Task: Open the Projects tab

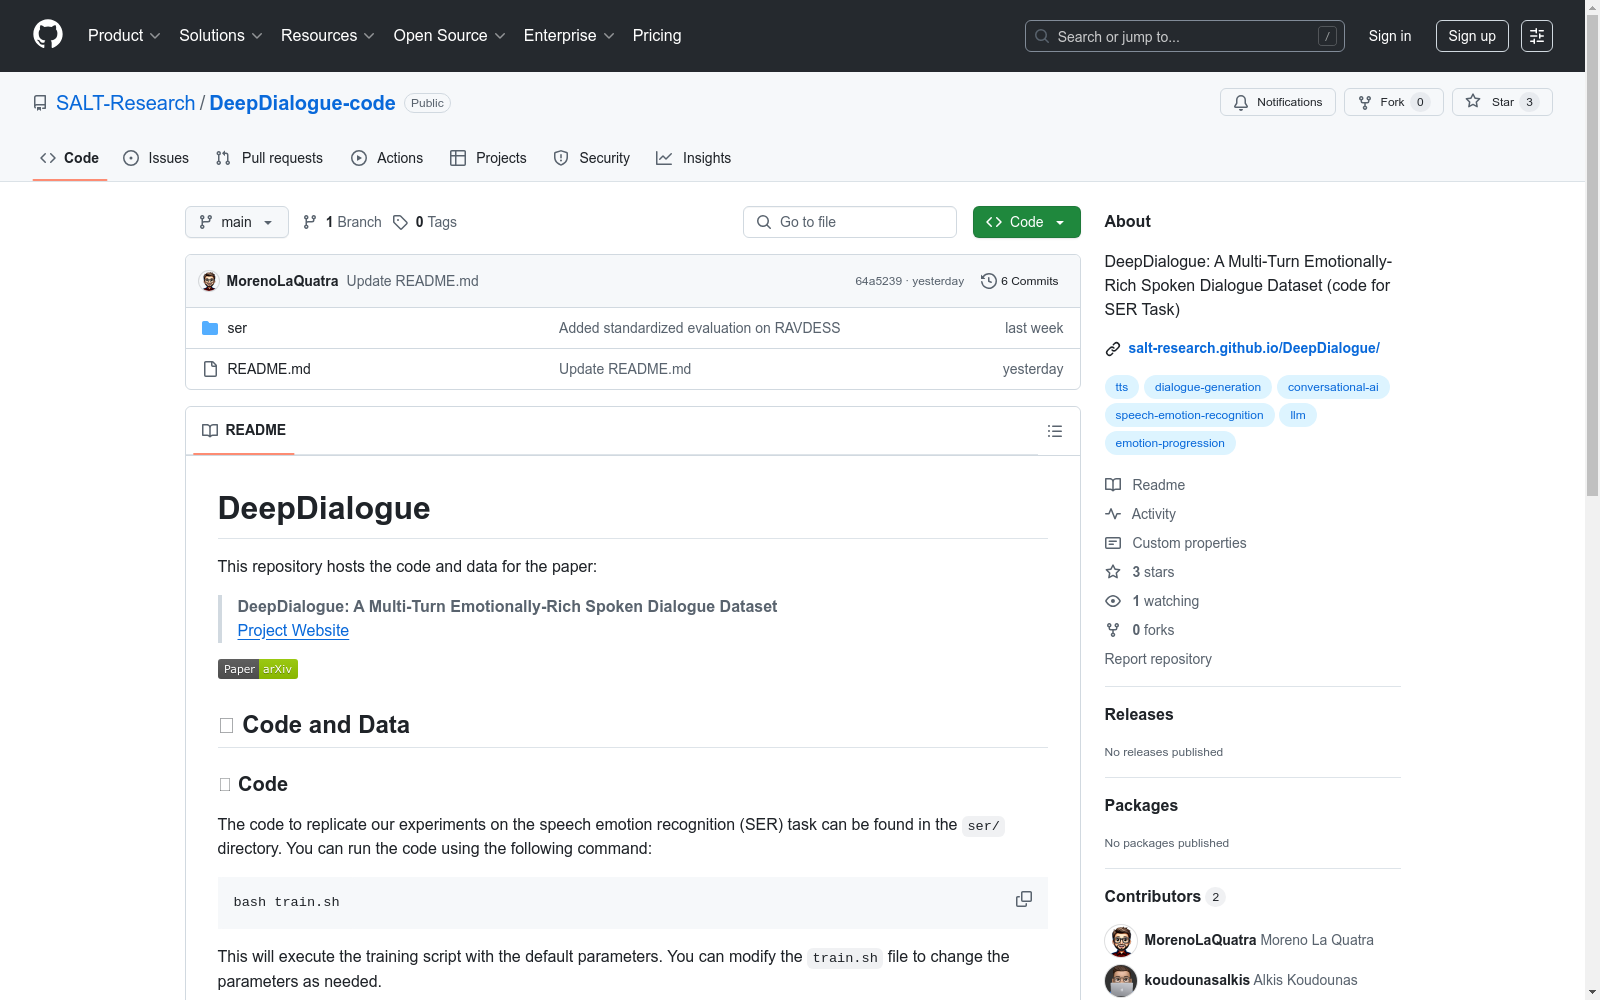Action: 488,158
